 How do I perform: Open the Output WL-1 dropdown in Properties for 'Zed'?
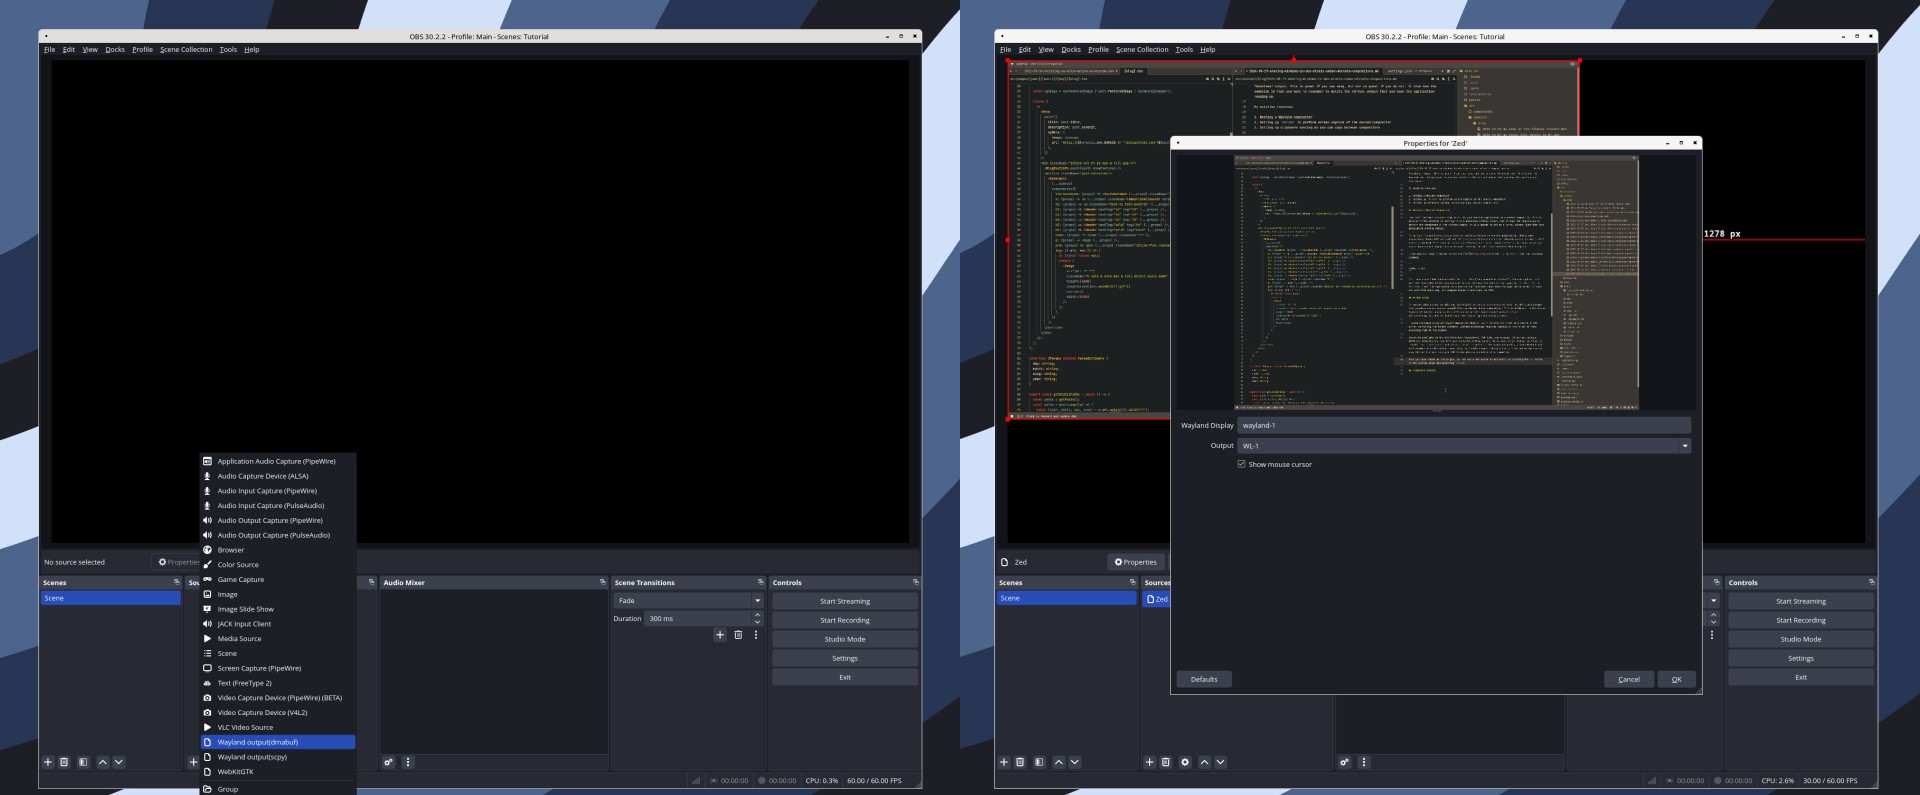(1464, 446)
